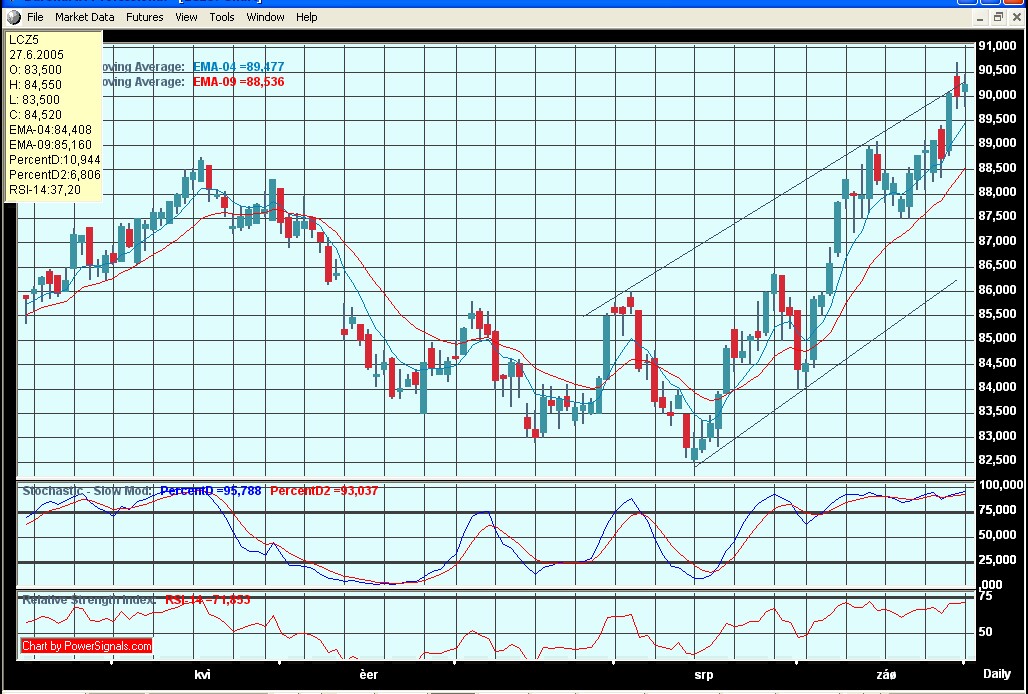1028x694 pixels.
Task: Click the 90,000 price axis label
Action: pos(997,94)
